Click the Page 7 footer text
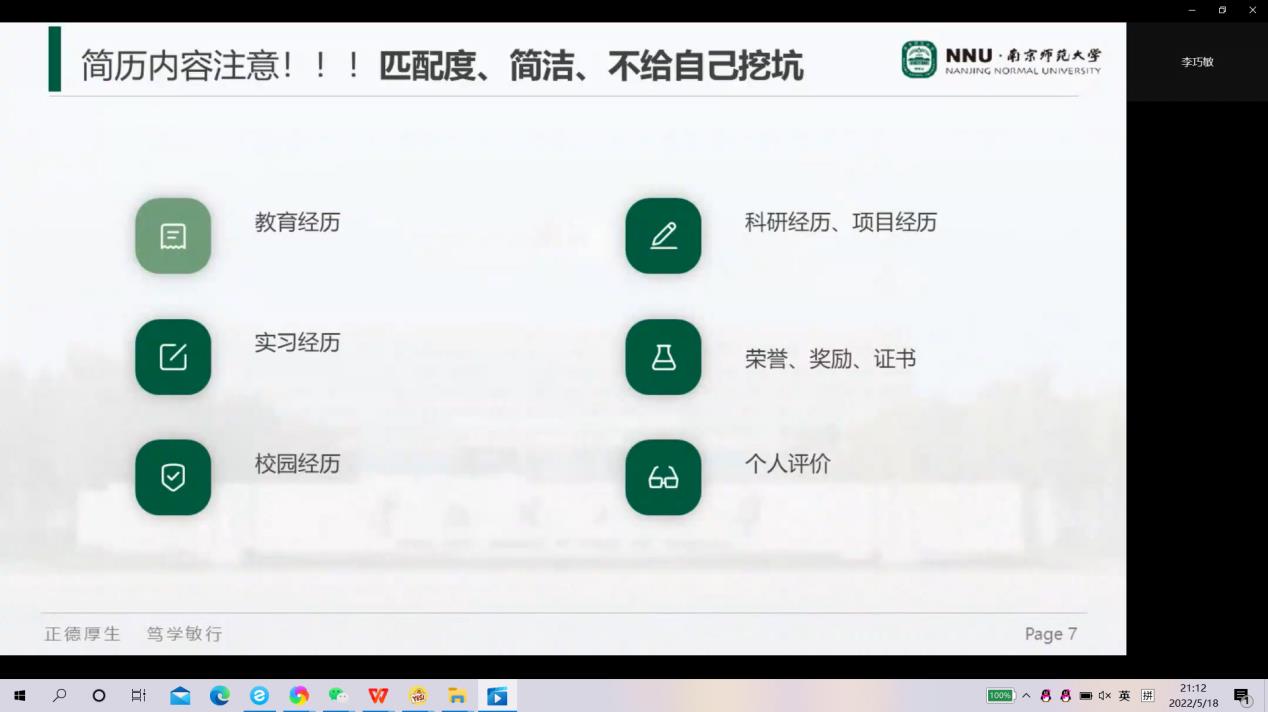The width and height of the screenshot is (1268, 712). pyautogui.click(x=1051, y=634)
